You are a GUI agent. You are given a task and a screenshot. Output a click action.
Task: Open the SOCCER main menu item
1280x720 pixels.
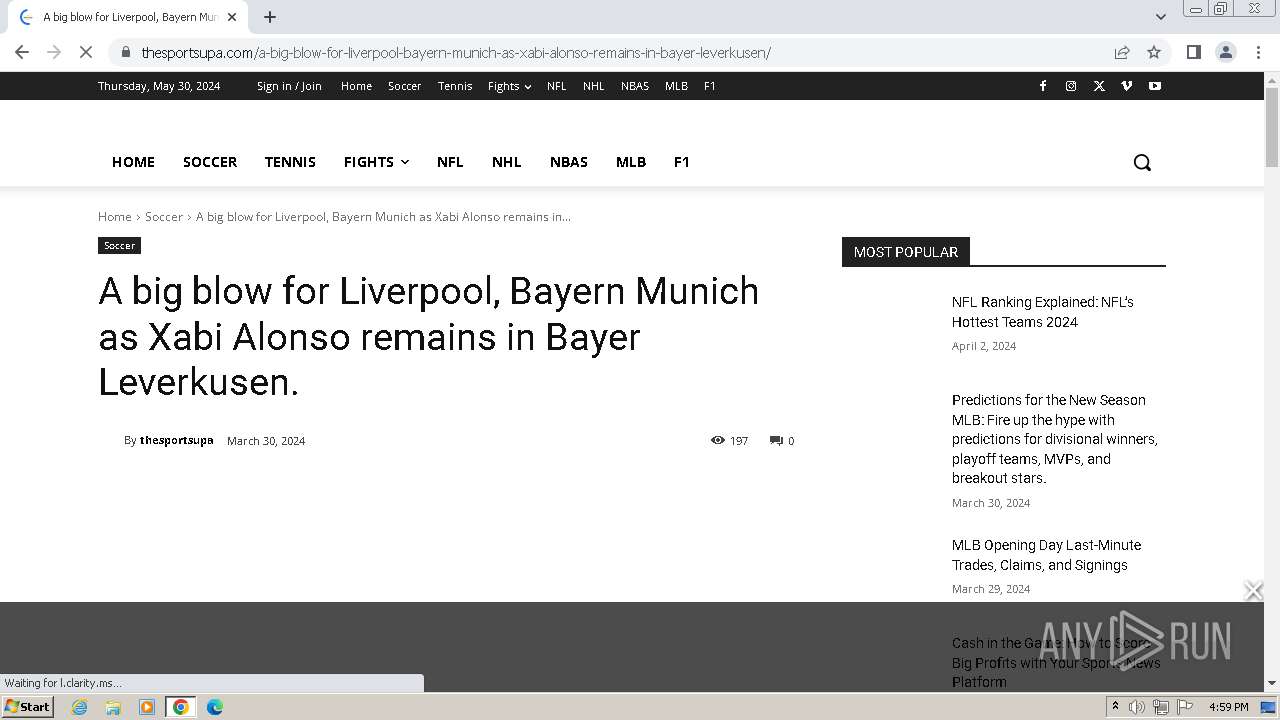pyautogui.click(x=210, y=162)
